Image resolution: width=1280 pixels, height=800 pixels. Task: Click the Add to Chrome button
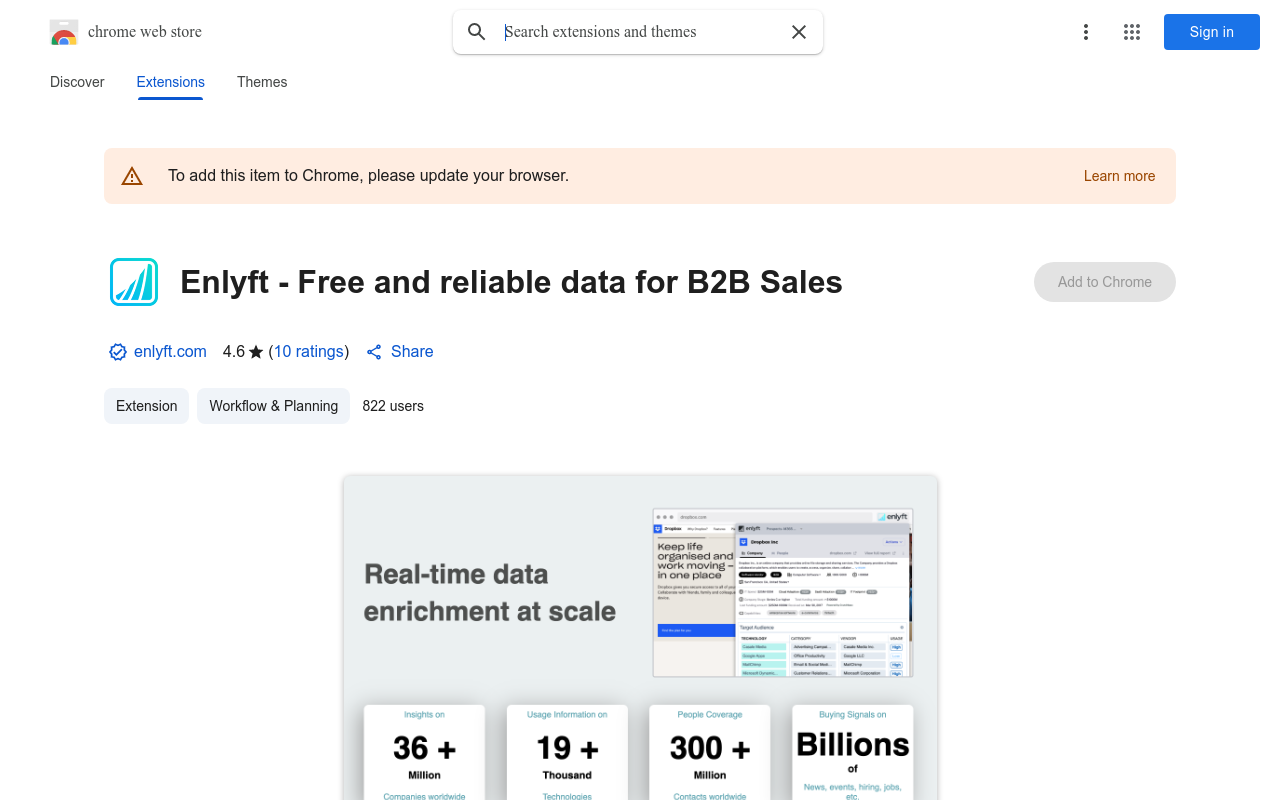(x=1105, y=282)
